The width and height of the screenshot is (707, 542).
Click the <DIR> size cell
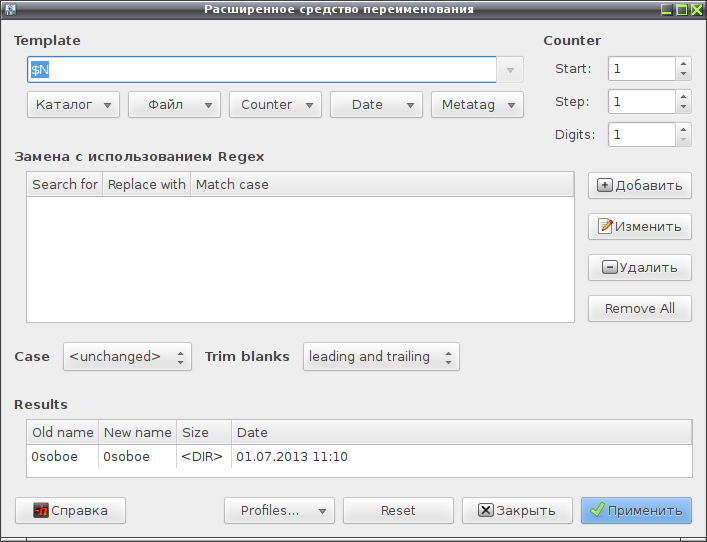point(204,457)
